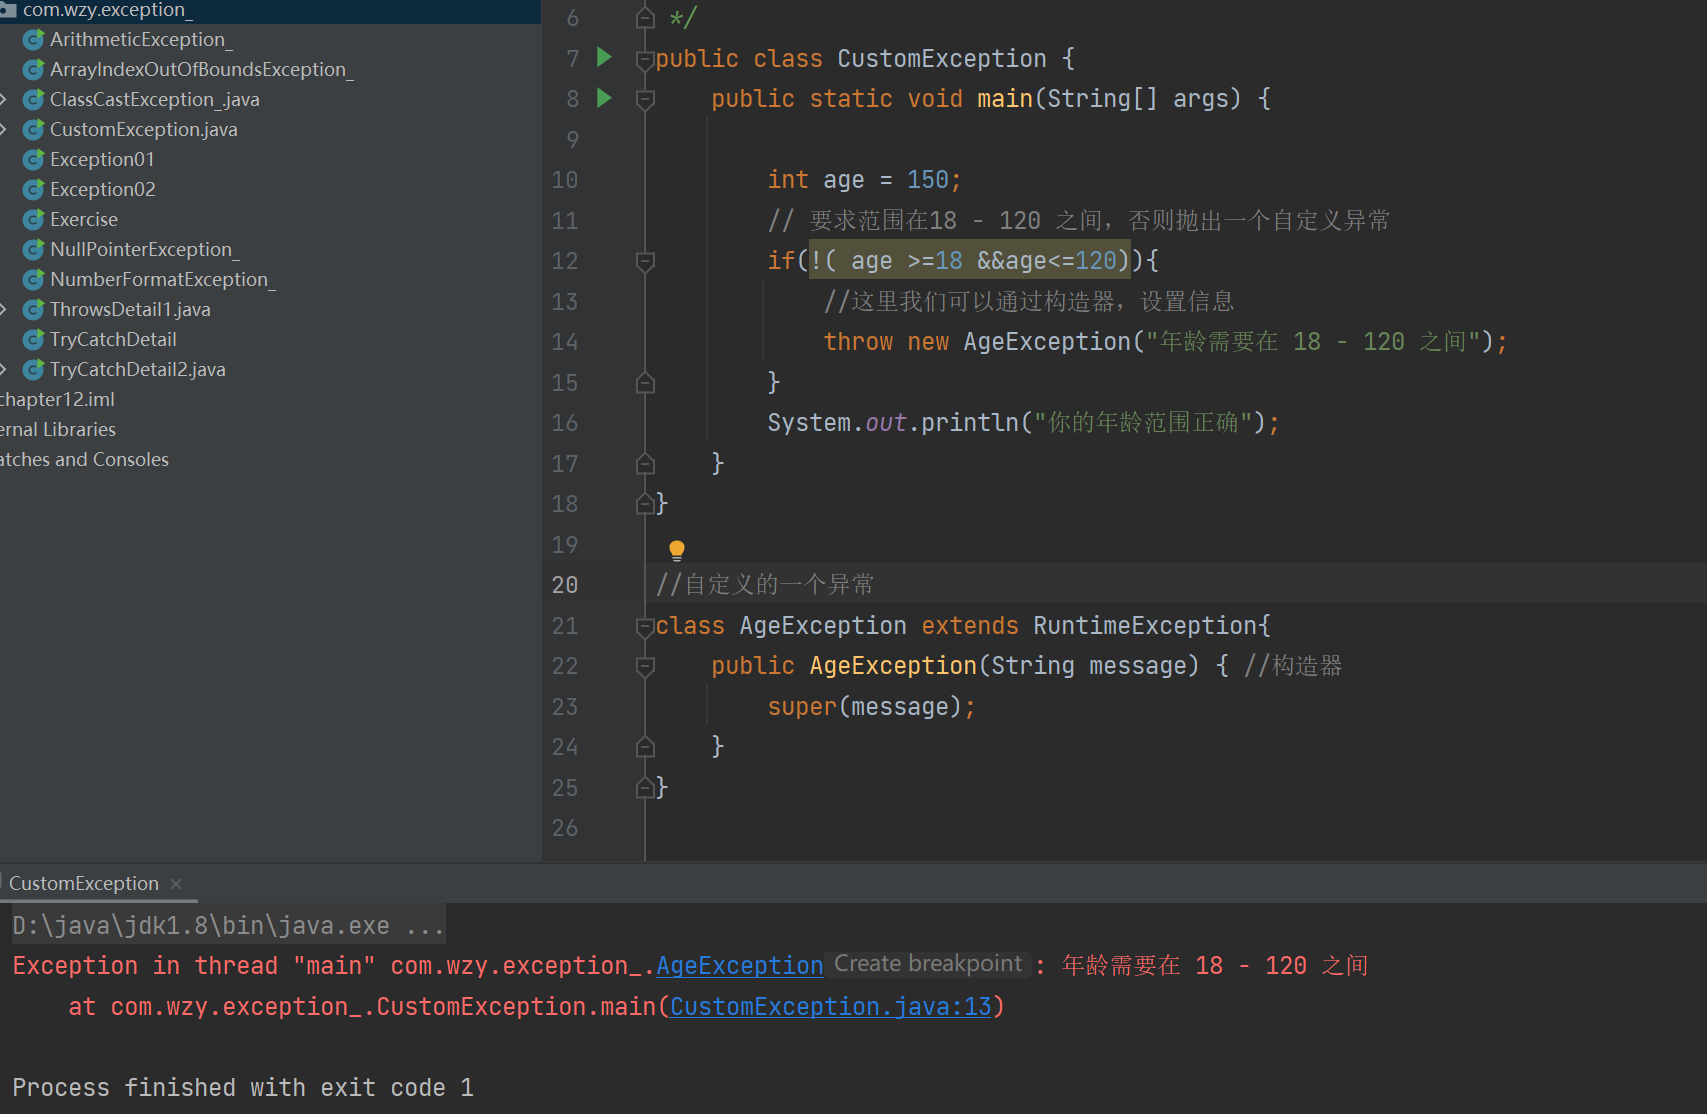The width and height of the screenshot is (1707, 1114).
Task: Click super(message) on line 23
Action: pyautogui.click(x=864, y=707)
